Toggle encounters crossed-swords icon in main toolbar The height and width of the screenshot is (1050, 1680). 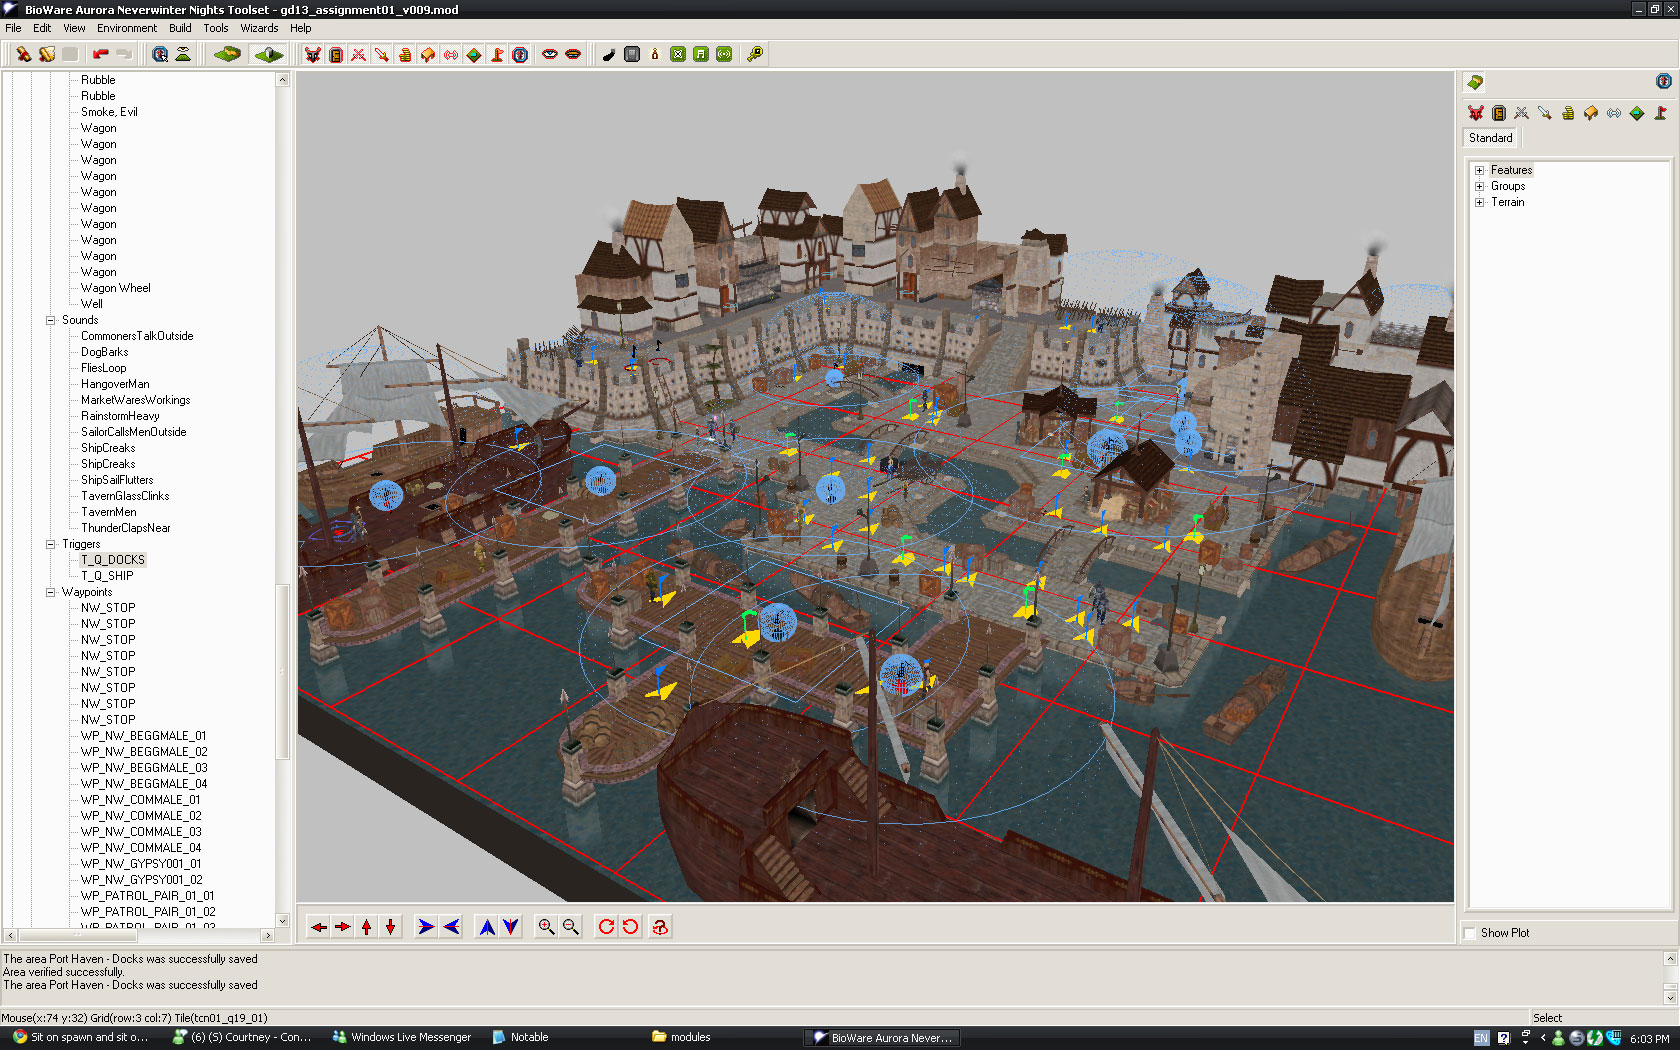pyautogui.click(x=359, y=54)
